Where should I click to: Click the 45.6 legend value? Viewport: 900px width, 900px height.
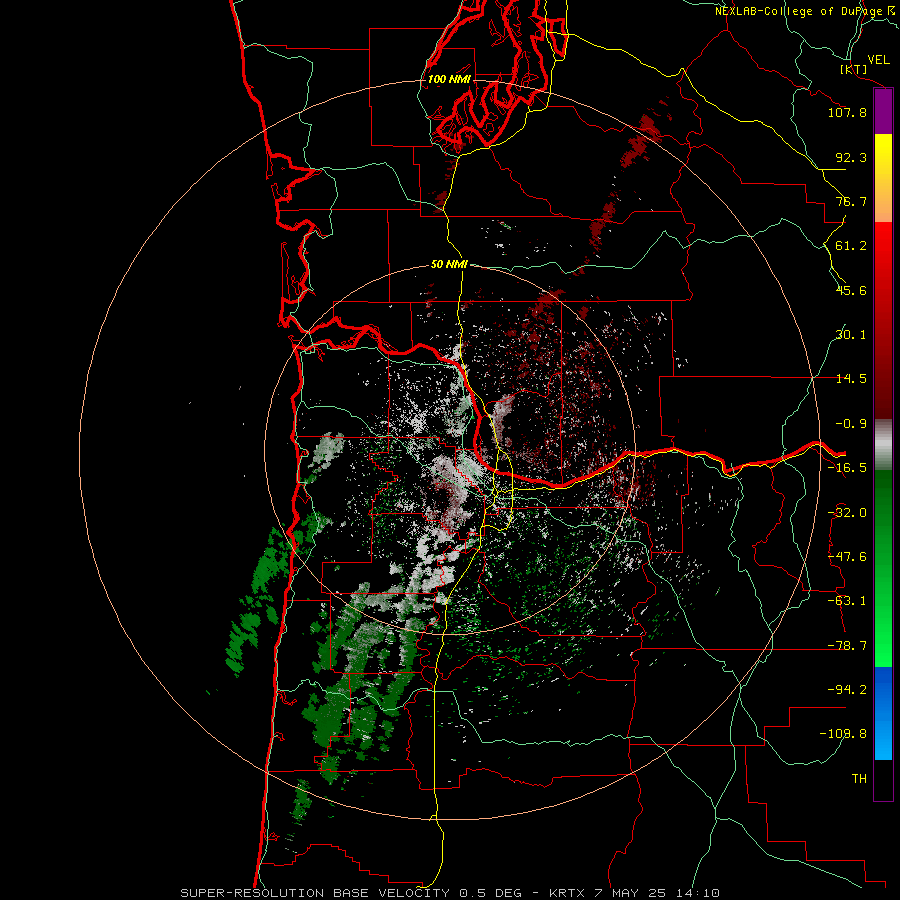coord(851,290)
